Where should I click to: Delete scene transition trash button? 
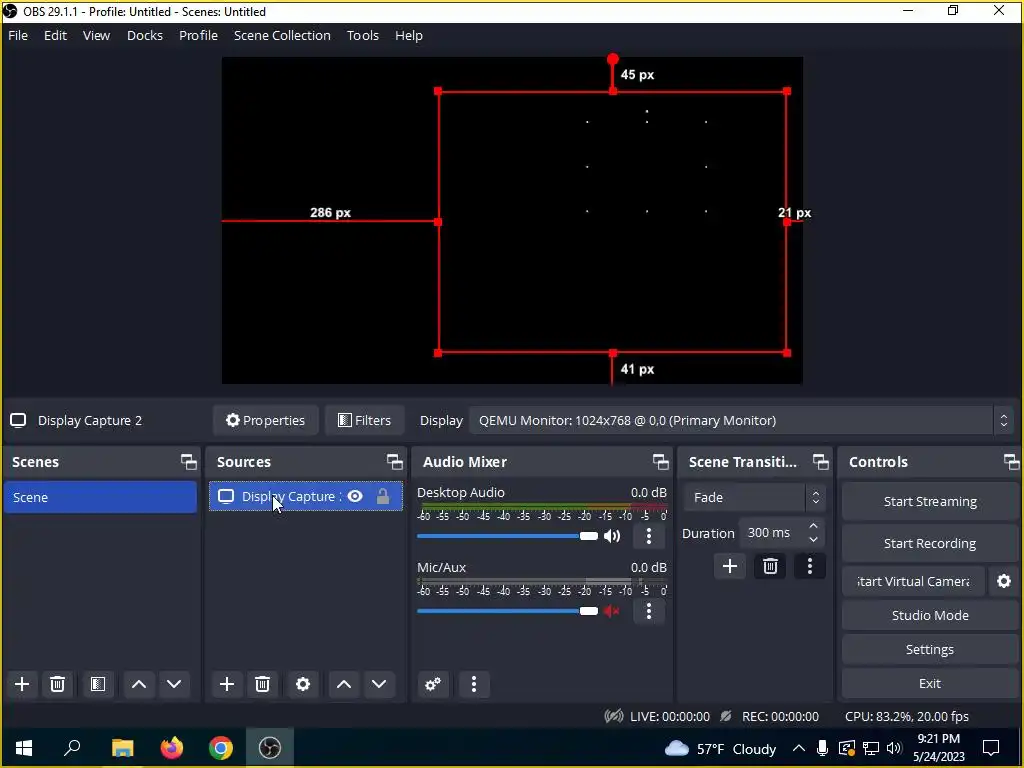tap(770, 566)
